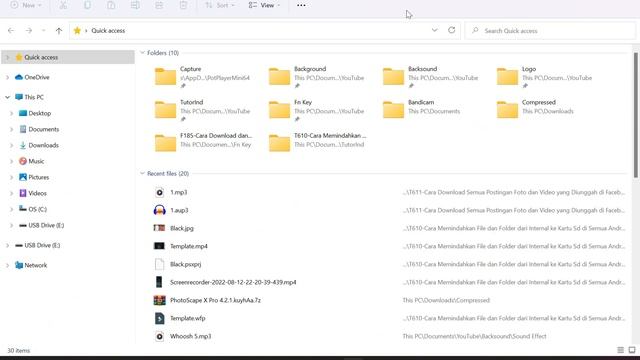Select PhotoScape X Pro 7z archive

pyautogui.click(x=388, y=300)
